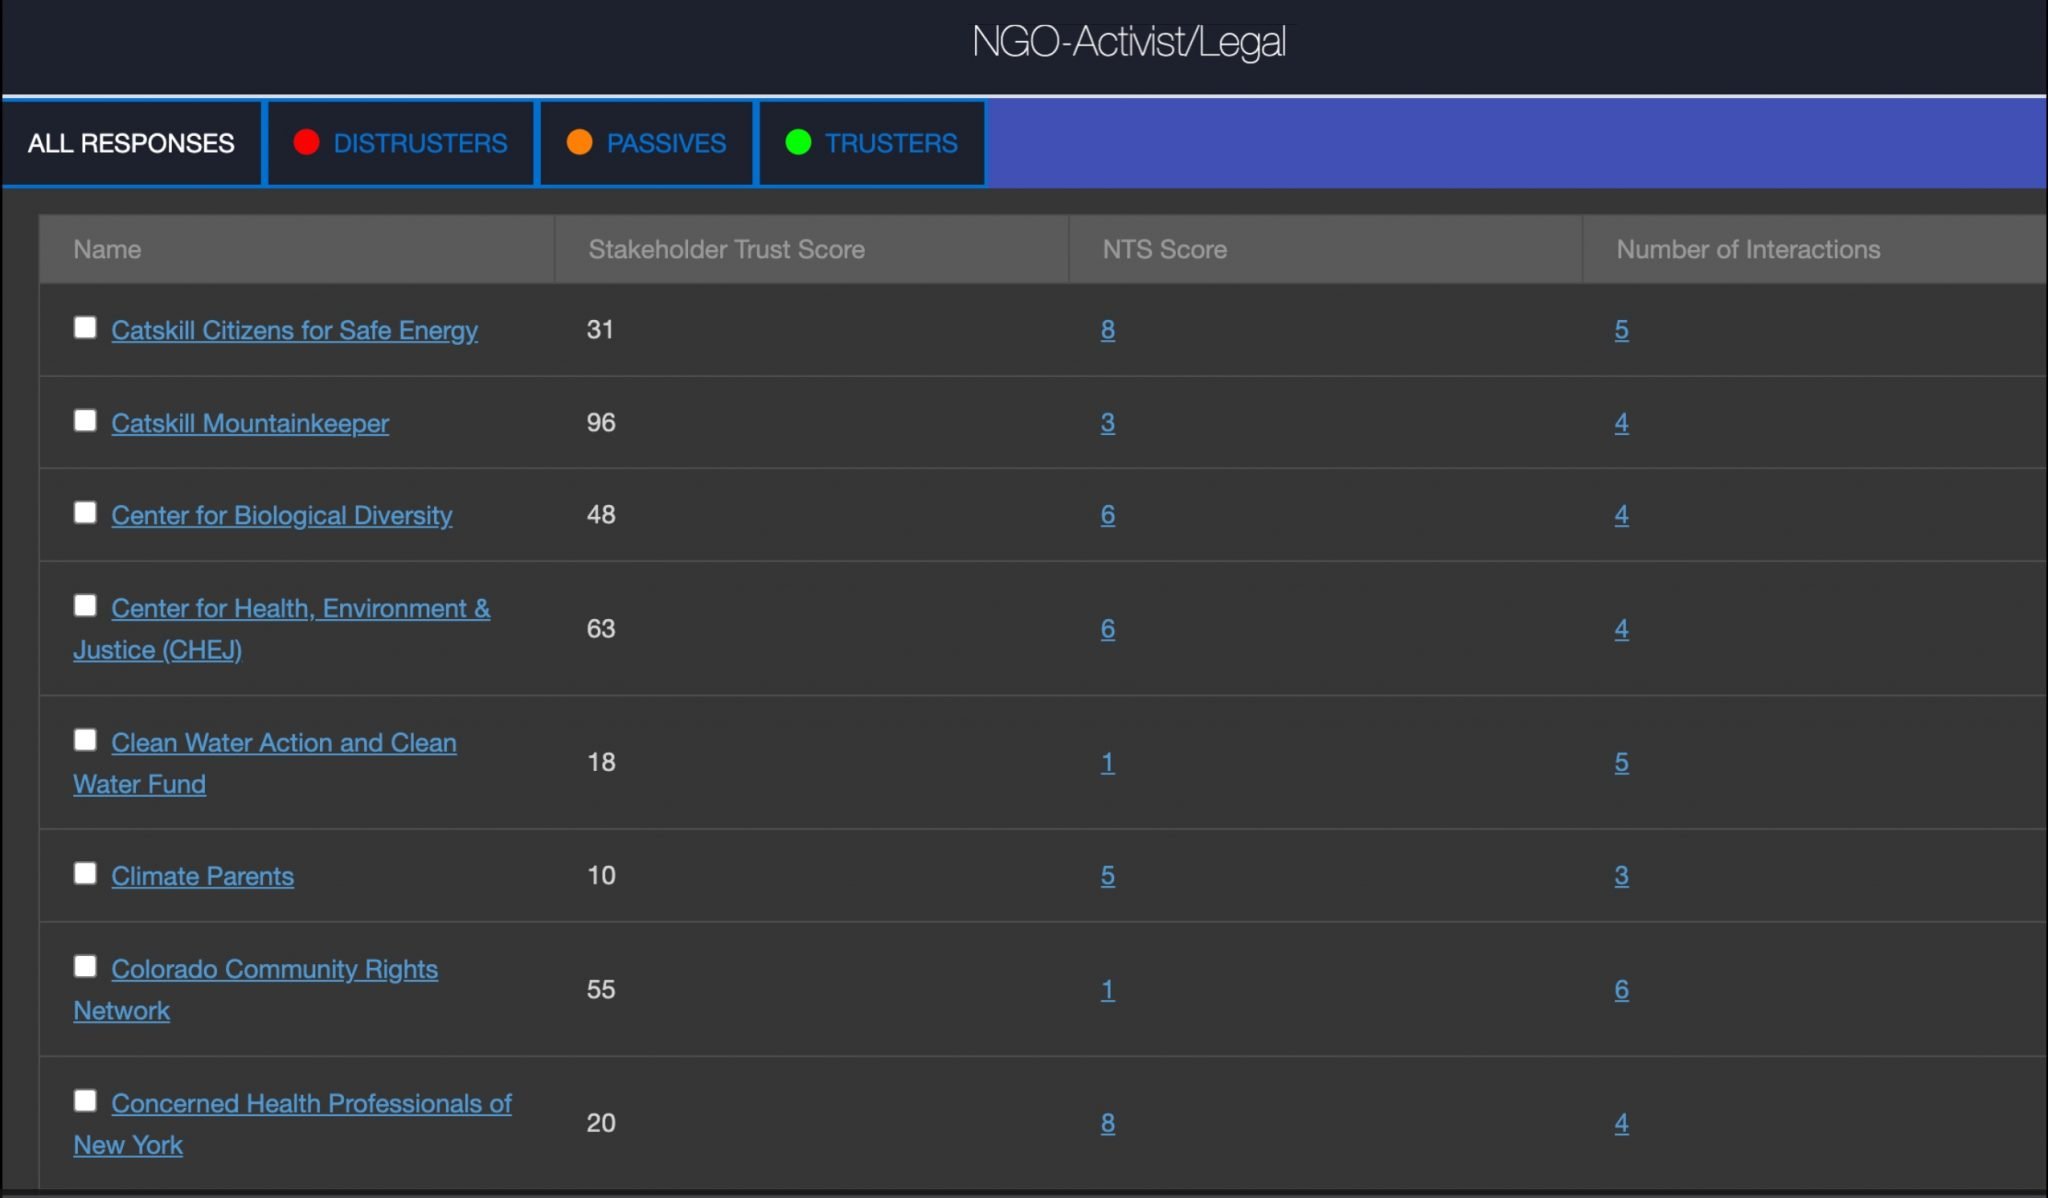Click trust score 63 in CHEJ row
This screenshot has height=1198, width=2048.
coord(601,629)
